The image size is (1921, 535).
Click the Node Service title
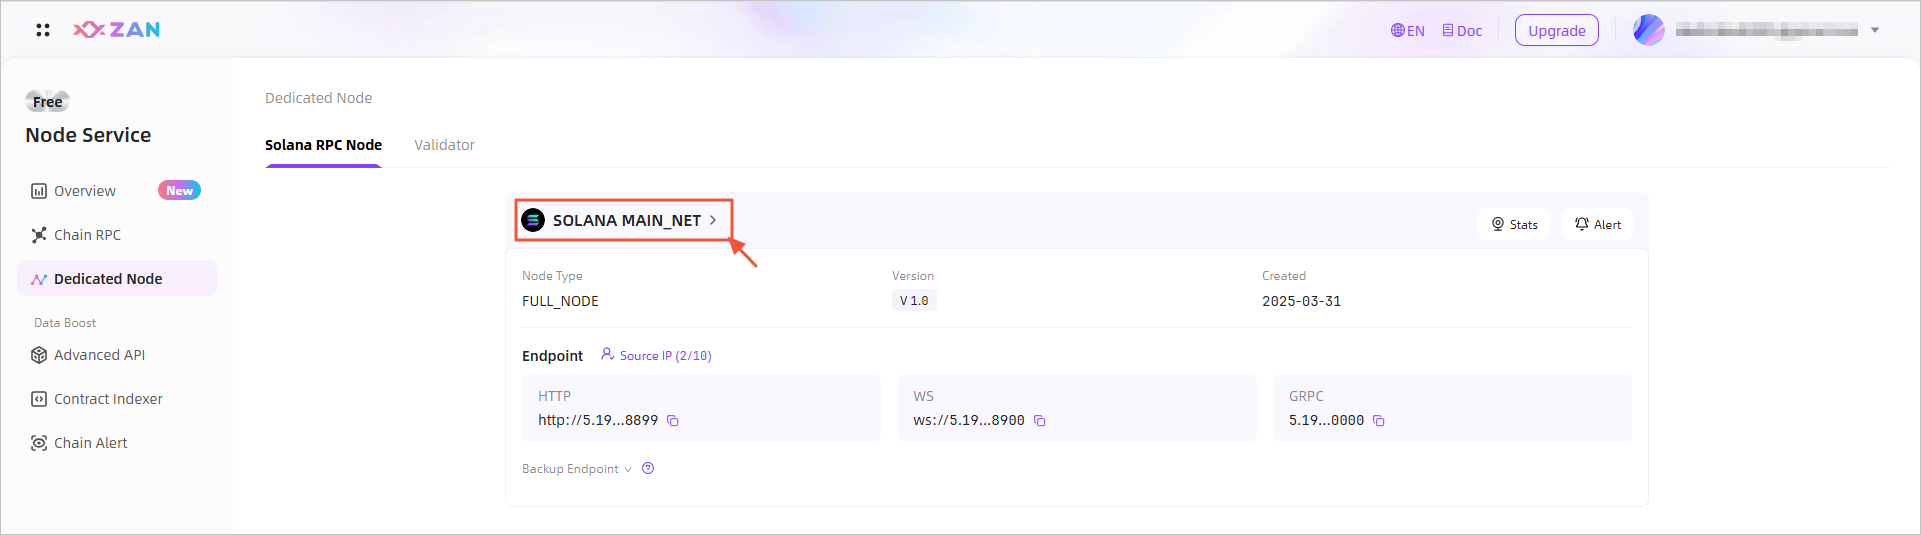coord(88,135)
